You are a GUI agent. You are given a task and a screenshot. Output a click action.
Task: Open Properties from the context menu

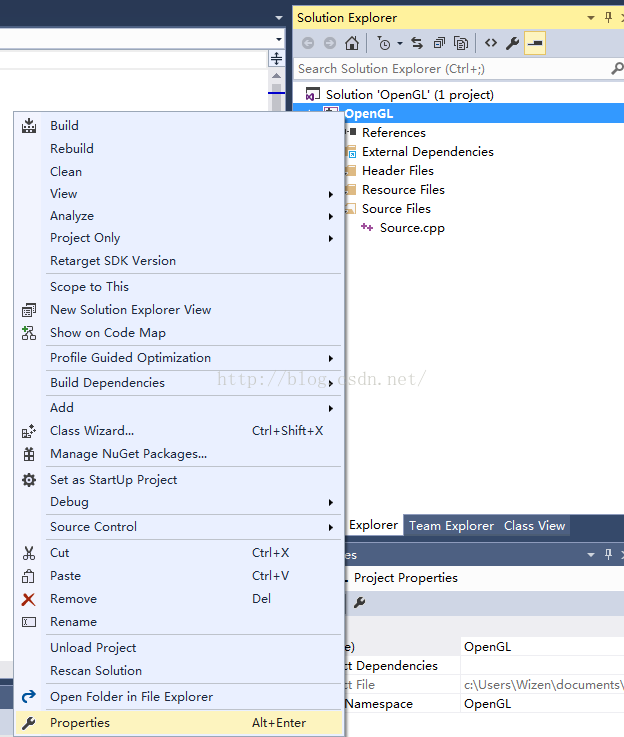179,722
